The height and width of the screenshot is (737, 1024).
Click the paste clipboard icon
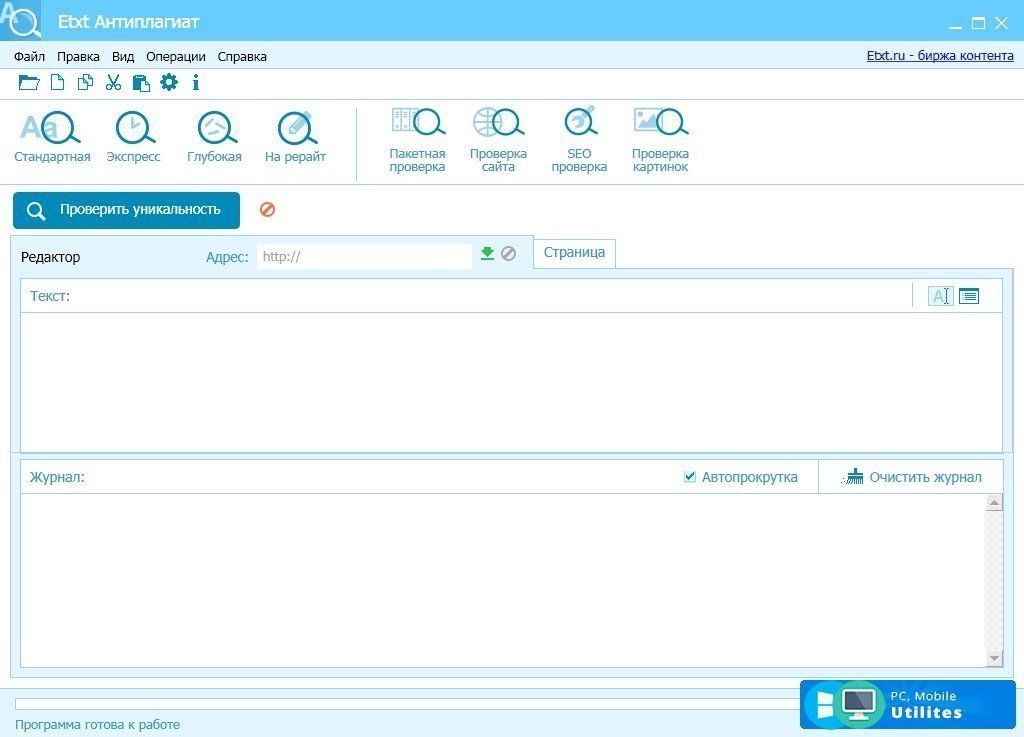141,83
